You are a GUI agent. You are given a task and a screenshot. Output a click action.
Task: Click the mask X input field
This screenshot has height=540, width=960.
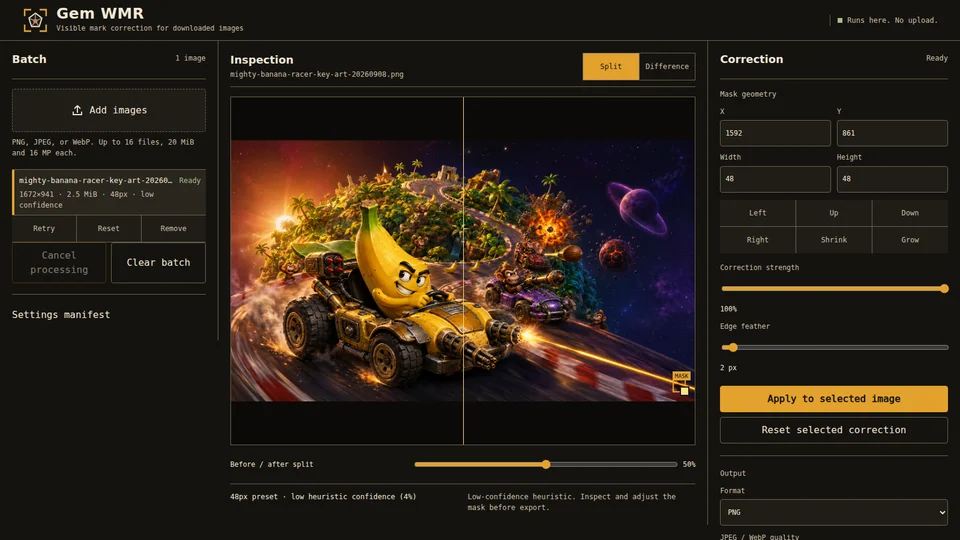click(x=775, y=133)
